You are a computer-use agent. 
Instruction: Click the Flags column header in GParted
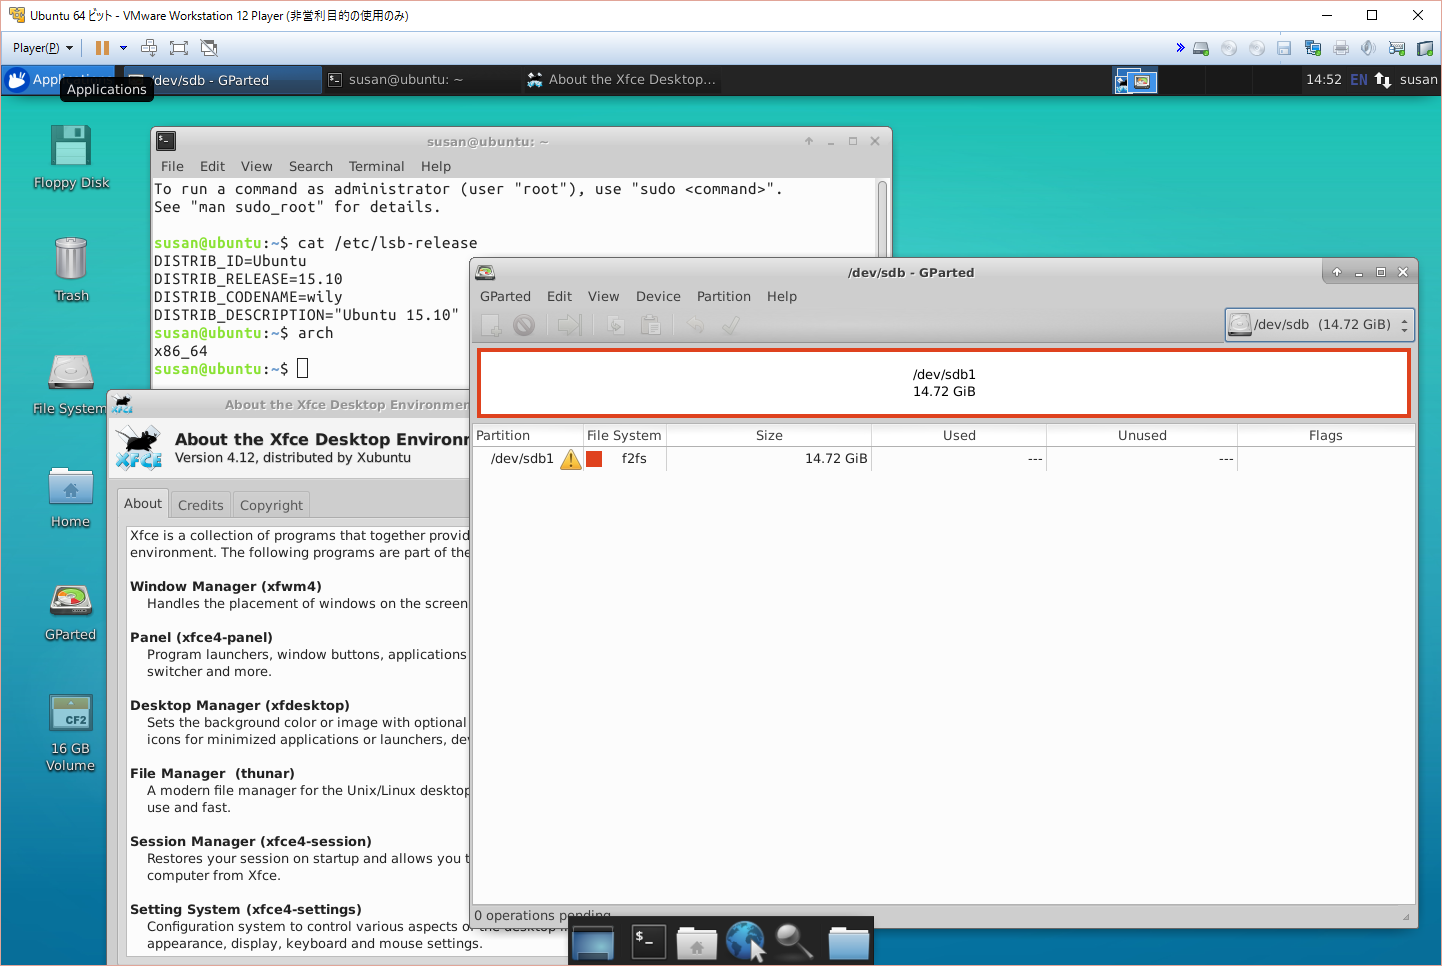[x=1326, y=436]
